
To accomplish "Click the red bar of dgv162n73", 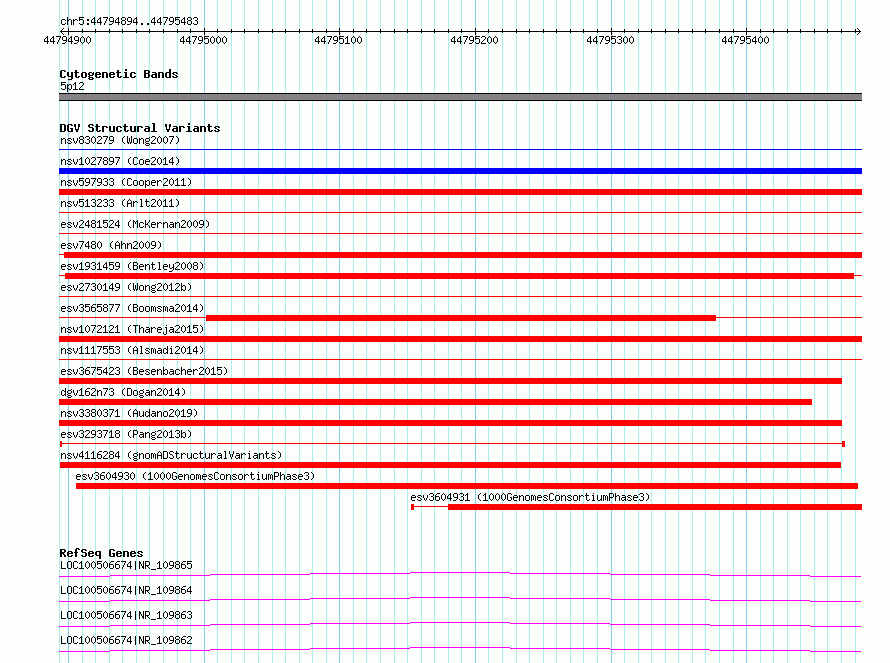I will click(x=435, y=402).
